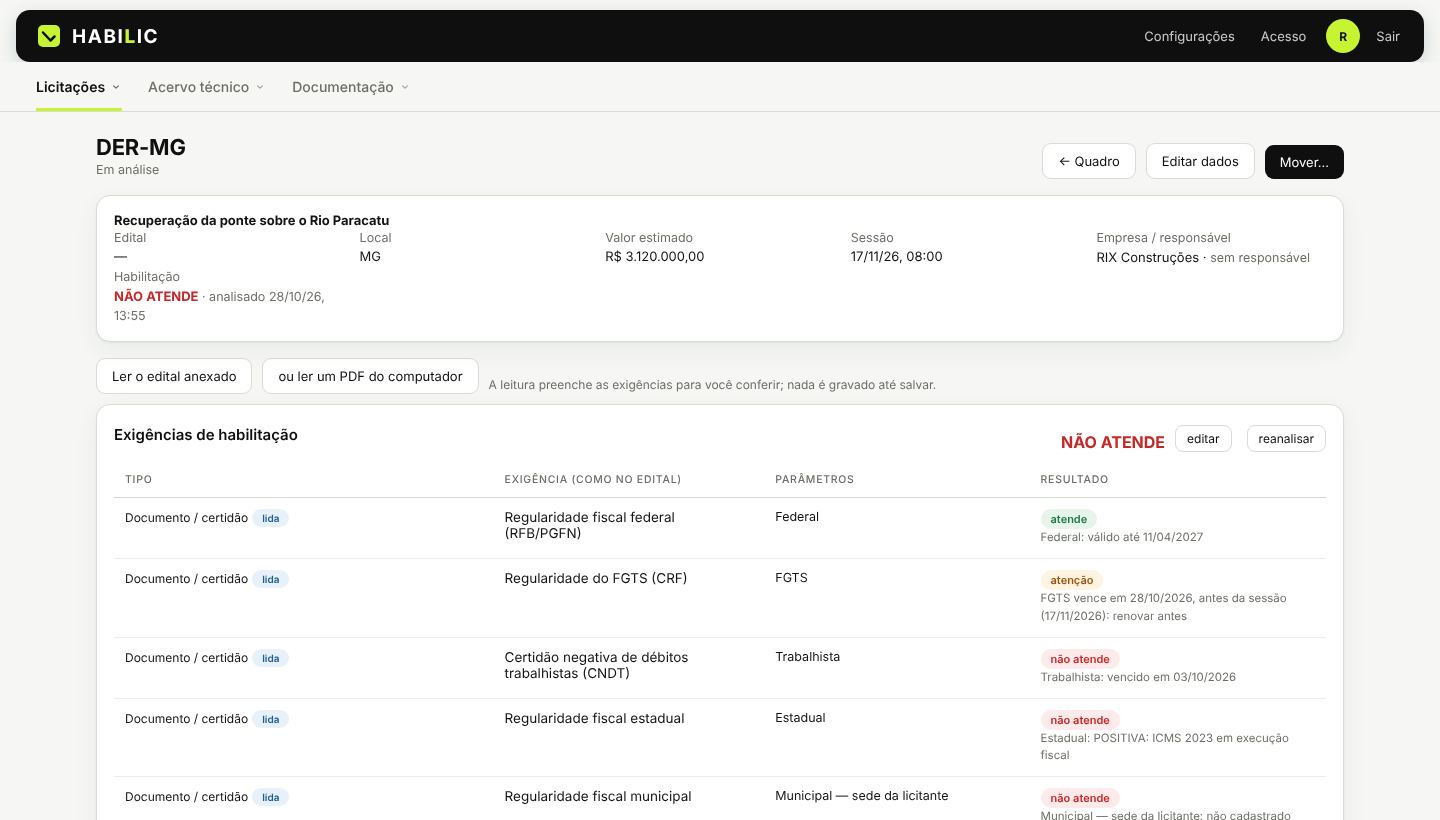Click the Editar dados button
Image resolution: width=1440 pixels, height=820 pixels.
click(1200, 161)
